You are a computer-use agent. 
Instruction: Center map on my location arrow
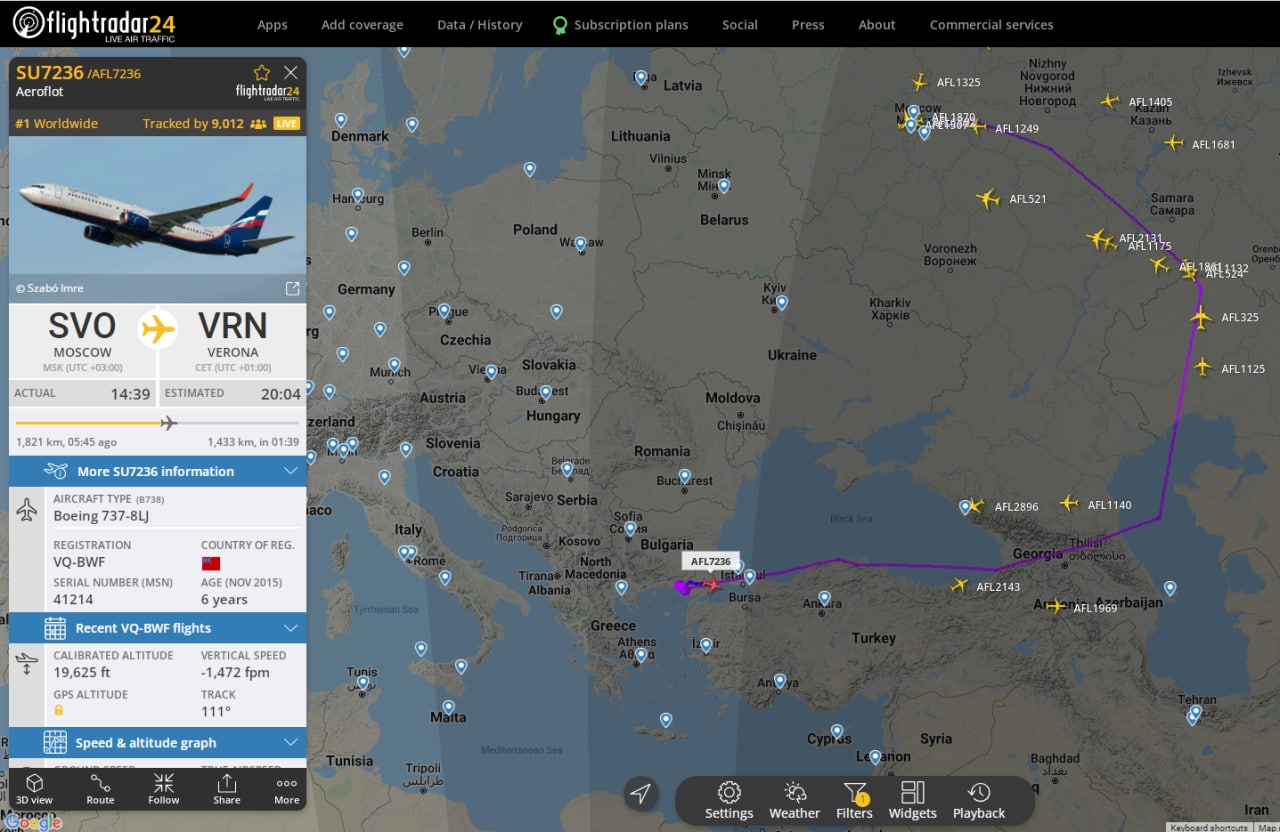(641, 794)
